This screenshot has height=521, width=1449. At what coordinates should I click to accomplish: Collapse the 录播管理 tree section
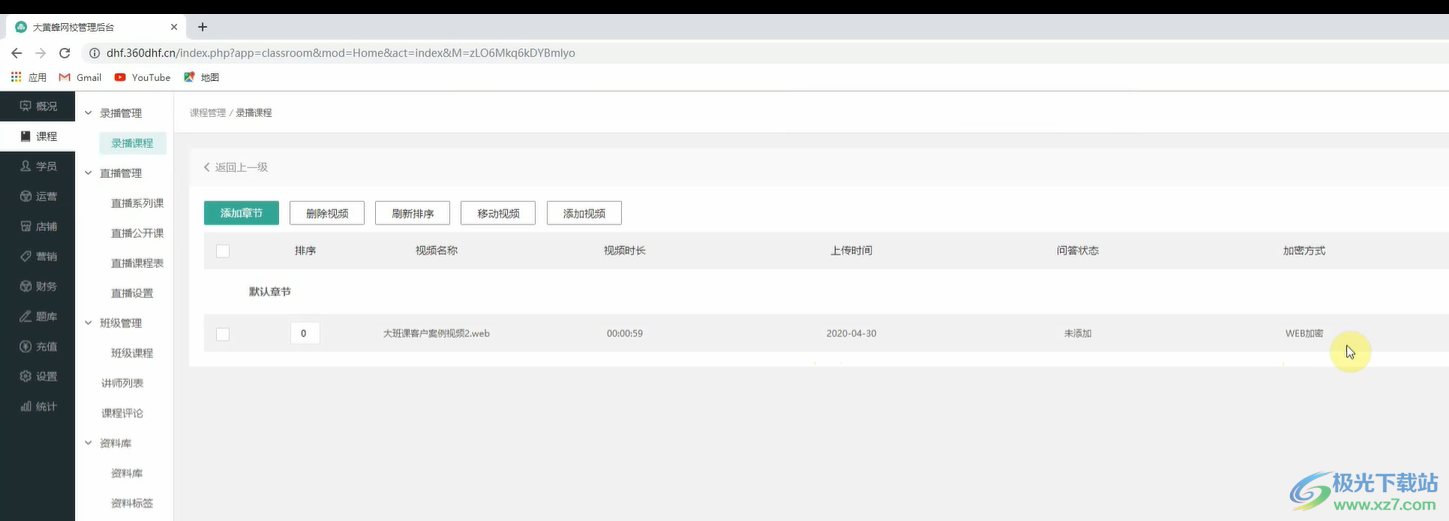(89, 113)
